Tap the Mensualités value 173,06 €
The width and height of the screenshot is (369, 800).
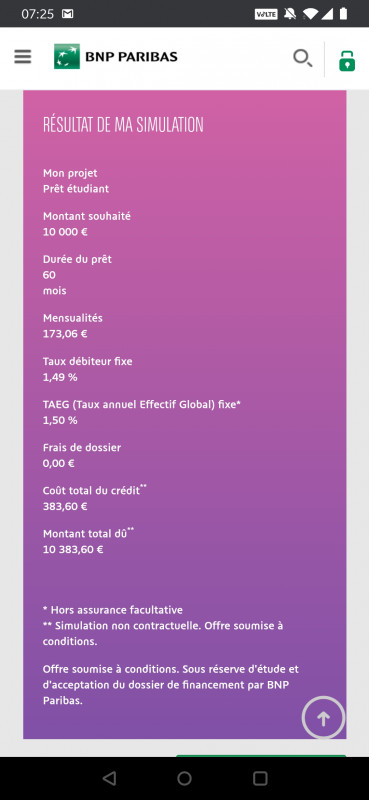[65, 334]
